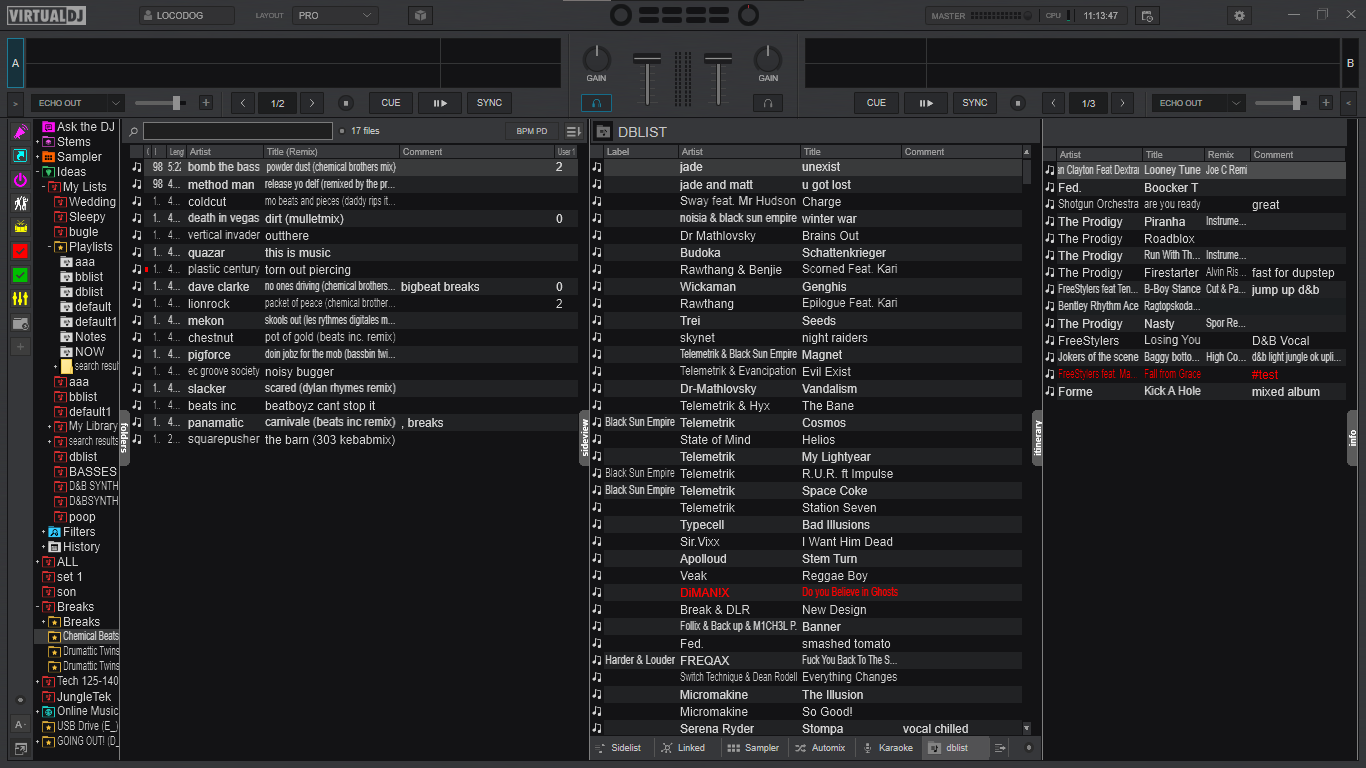Screen dimensions: 1366x768
Task: Click the 3D cube icon next to layout
Action: tap(421, 15)
